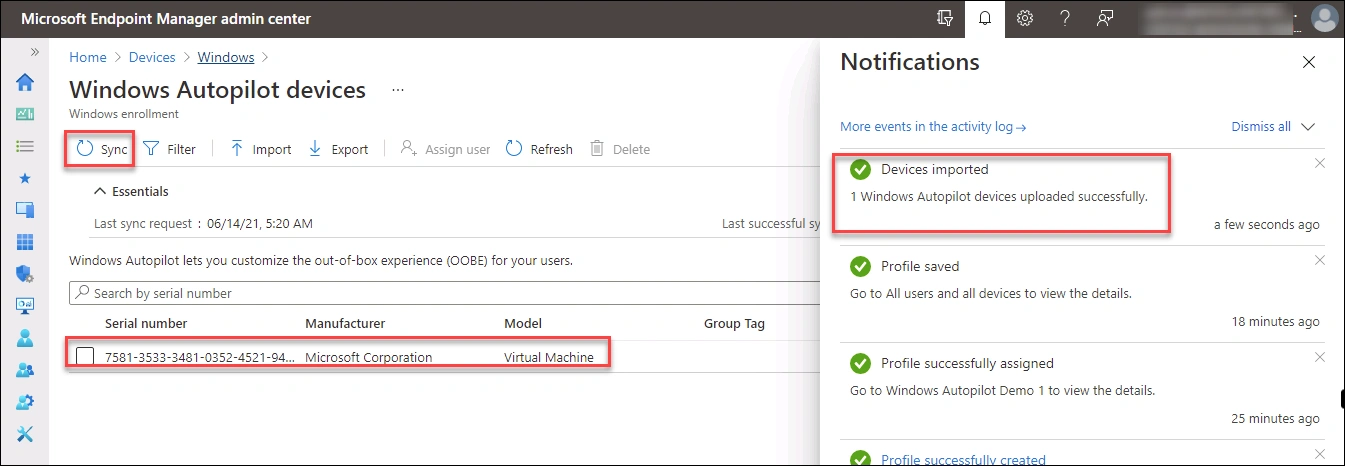Viewport: 1345px width, 466px height.
Task: Open the Devices imported notification title
Action: pyautogui.click(x=935, y=170)
